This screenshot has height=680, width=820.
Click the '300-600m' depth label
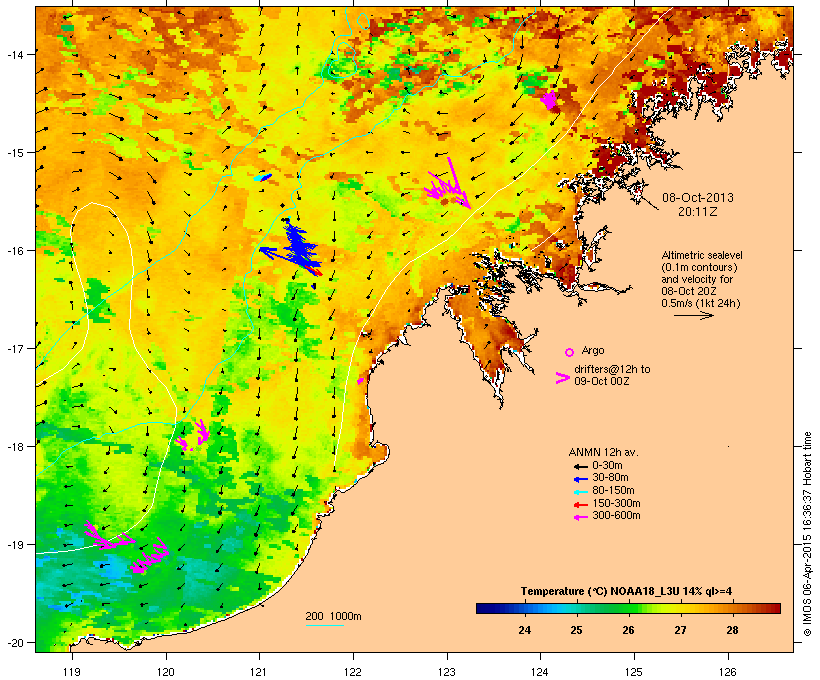pyautogui.click(x=616, y=516)
